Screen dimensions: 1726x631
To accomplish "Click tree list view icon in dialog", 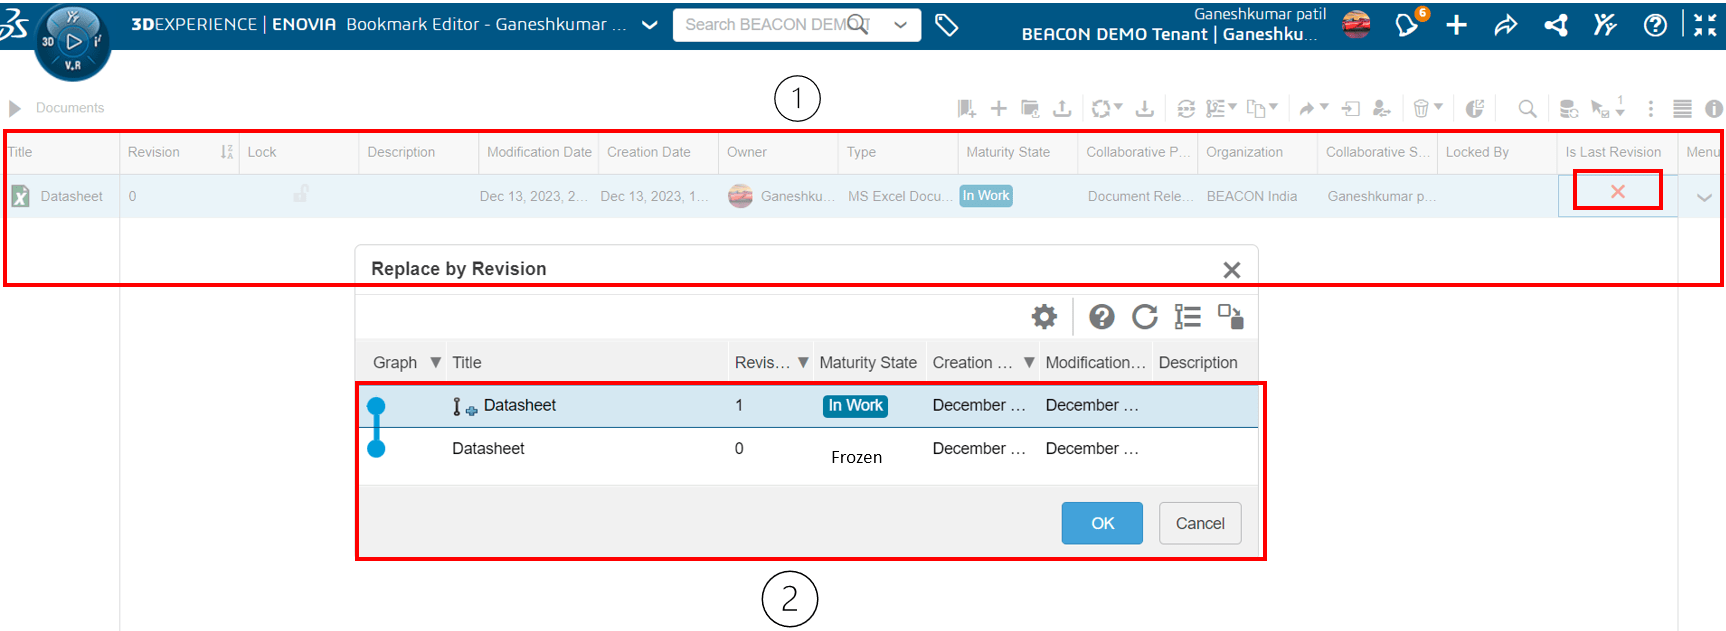I will point(1188,317).
